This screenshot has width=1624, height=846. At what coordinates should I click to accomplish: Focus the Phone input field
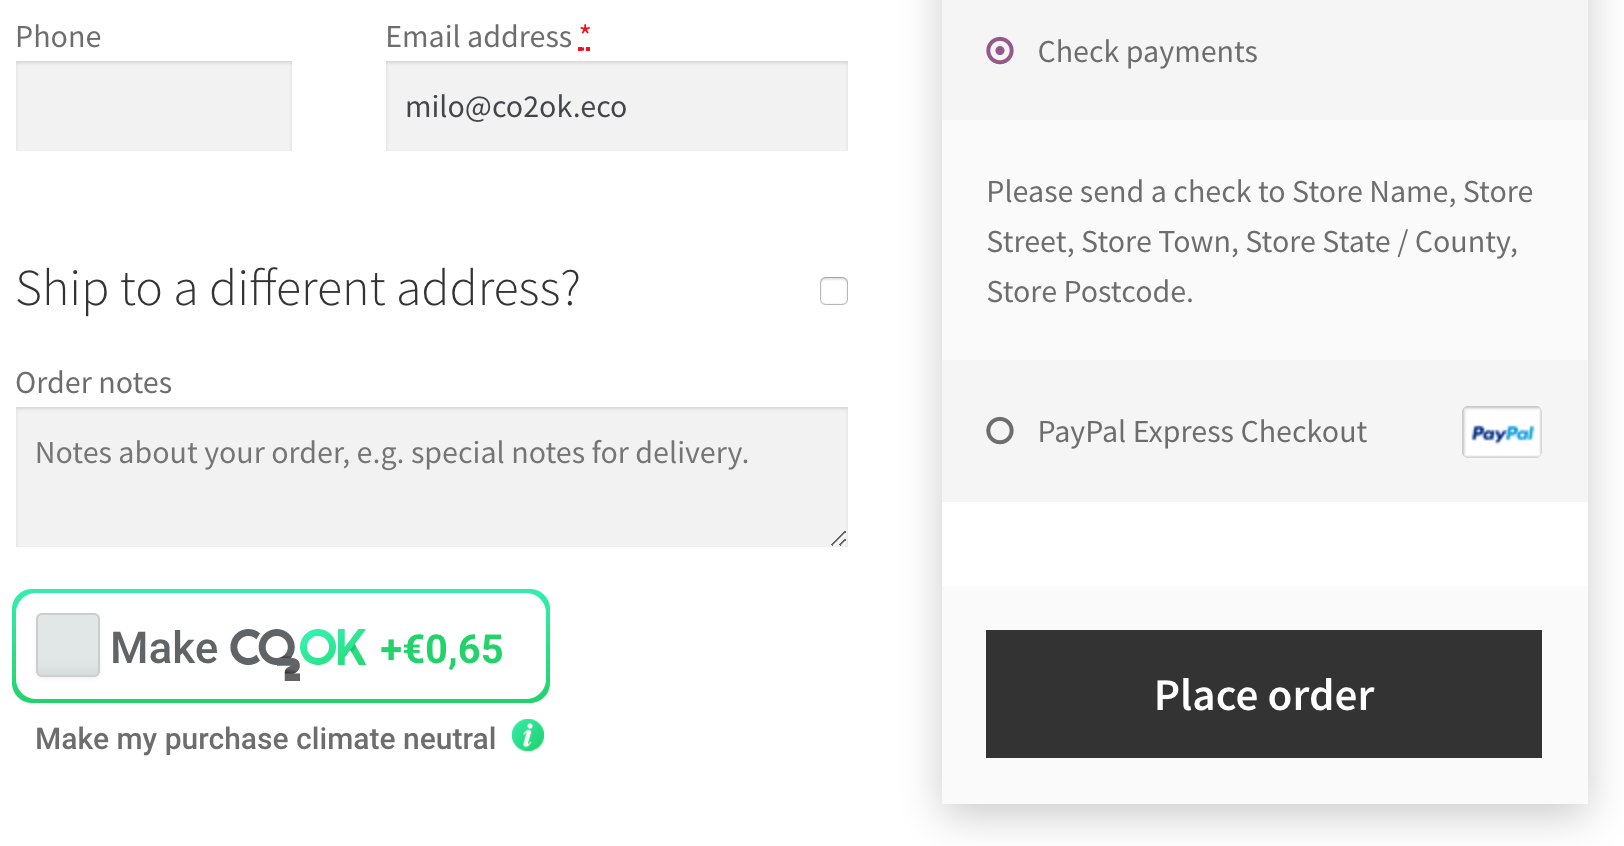click(x=154, y=107)
